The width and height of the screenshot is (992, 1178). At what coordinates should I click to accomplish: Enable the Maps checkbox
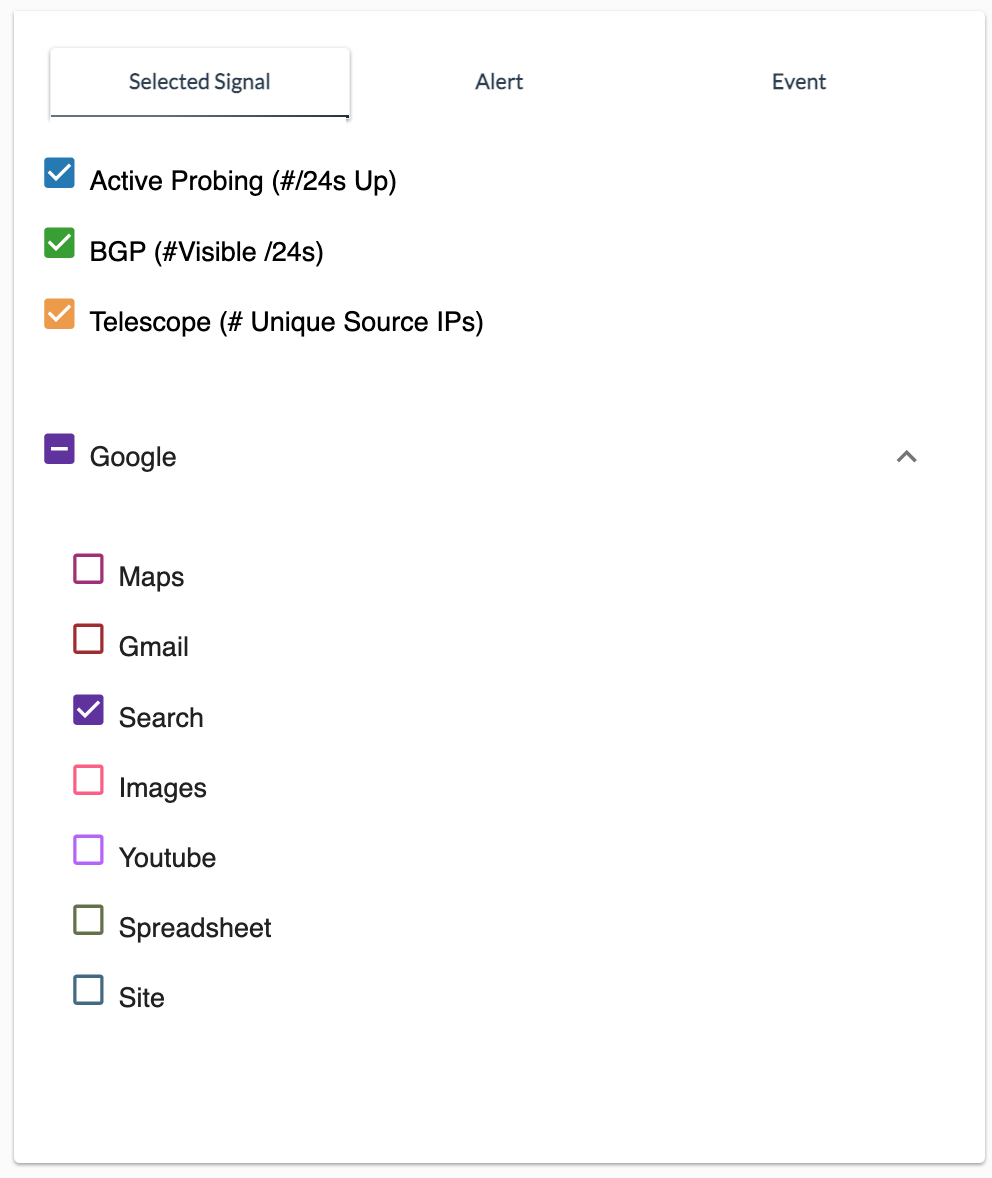point(88,569)
